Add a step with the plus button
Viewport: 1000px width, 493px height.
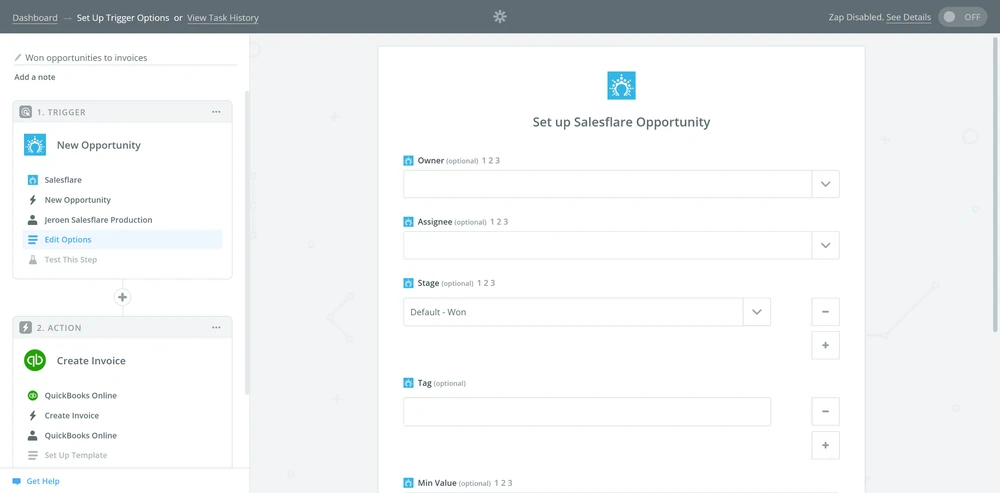click(122, 297)
